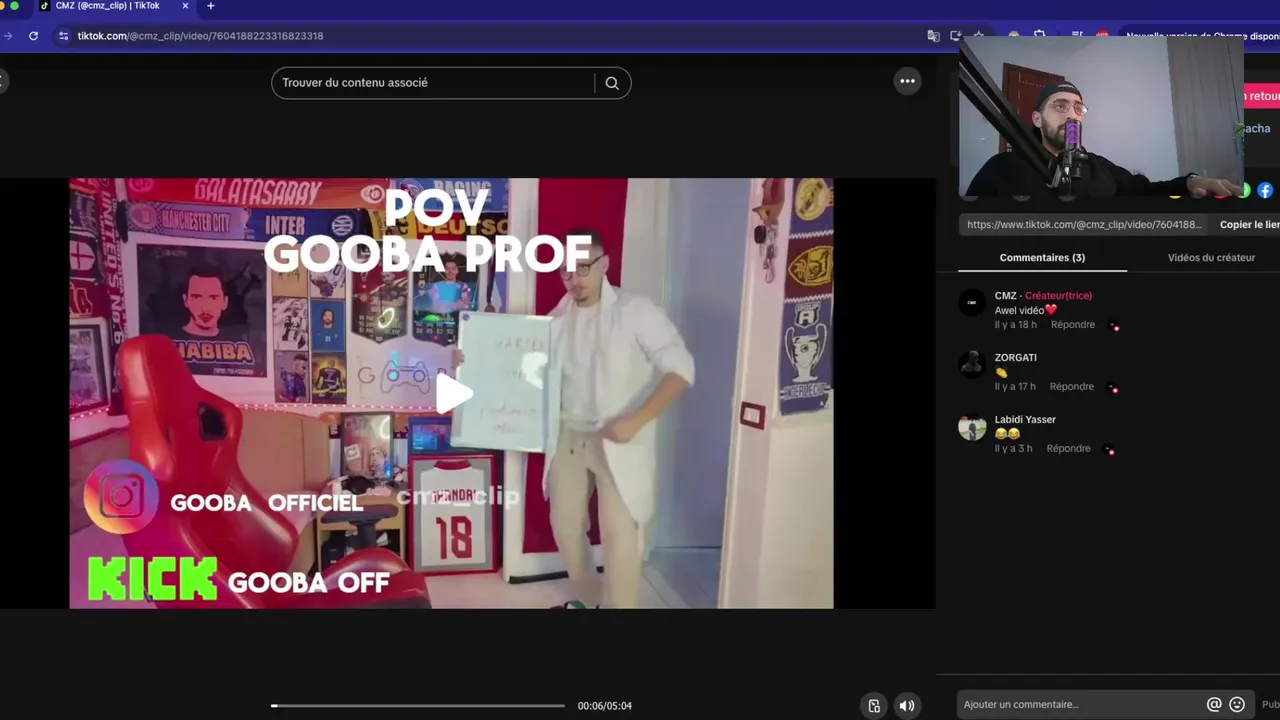1280x720 pixels.
Task: Open a new Chrome tab
Action: [x=210, y=6]
